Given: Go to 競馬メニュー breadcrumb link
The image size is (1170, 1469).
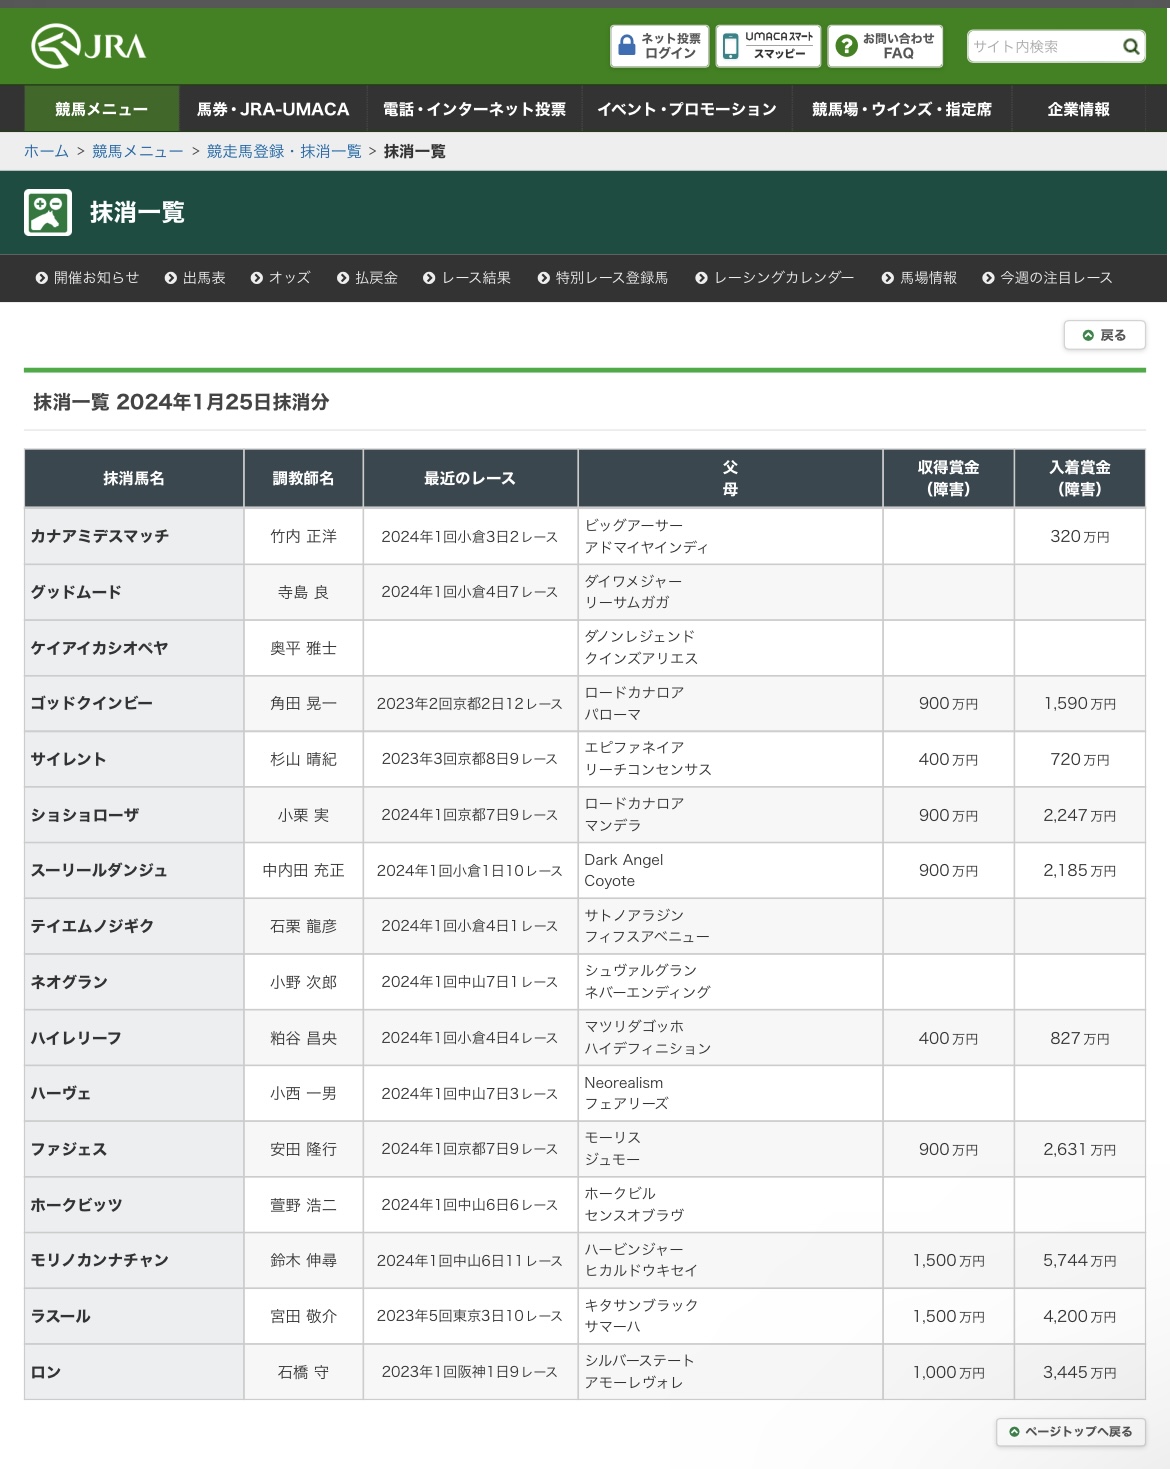Looking at the screenshot, I should [138, 151].
